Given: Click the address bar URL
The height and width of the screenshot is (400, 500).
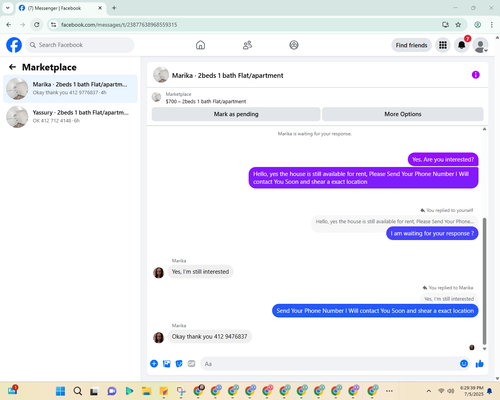Looking at the screenshot, I should point(119,25).
